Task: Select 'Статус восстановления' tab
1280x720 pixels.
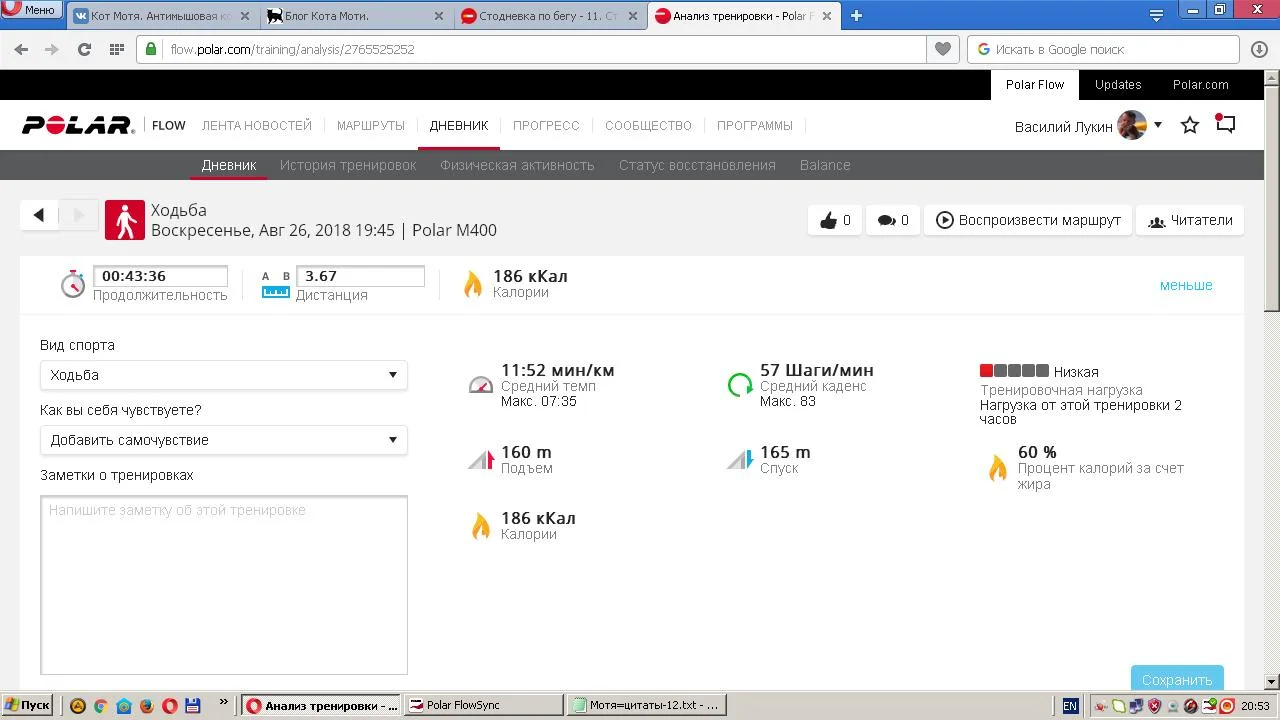Action: [x=697, y=165]
